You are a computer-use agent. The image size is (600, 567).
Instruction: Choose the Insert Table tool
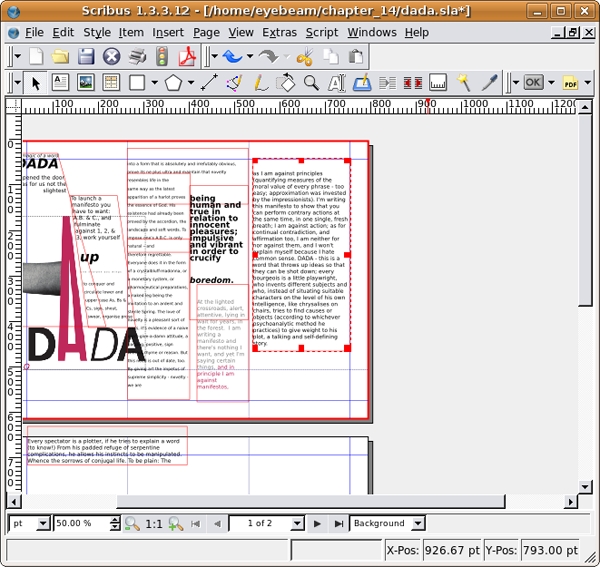click(x=111, y=82)
